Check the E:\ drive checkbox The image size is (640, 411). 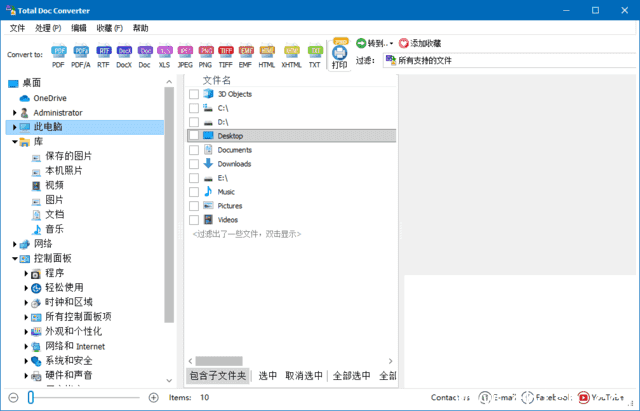tap(194, 178)
